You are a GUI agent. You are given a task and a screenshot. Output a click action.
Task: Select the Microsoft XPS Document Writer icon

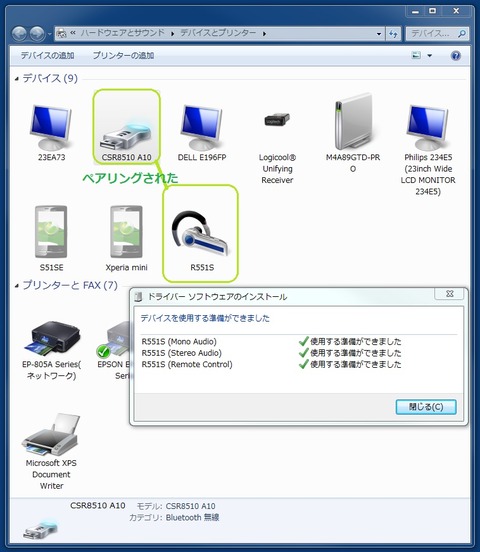click(x=51, y=434)
